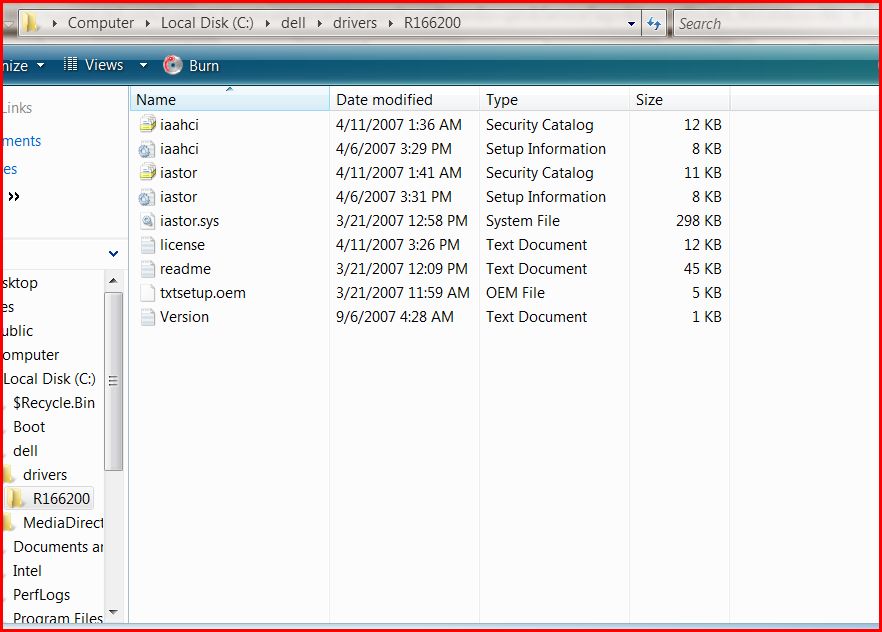This screenshot has width=882, height=632.
Task: Select the license file name
Action: [182, 245]
